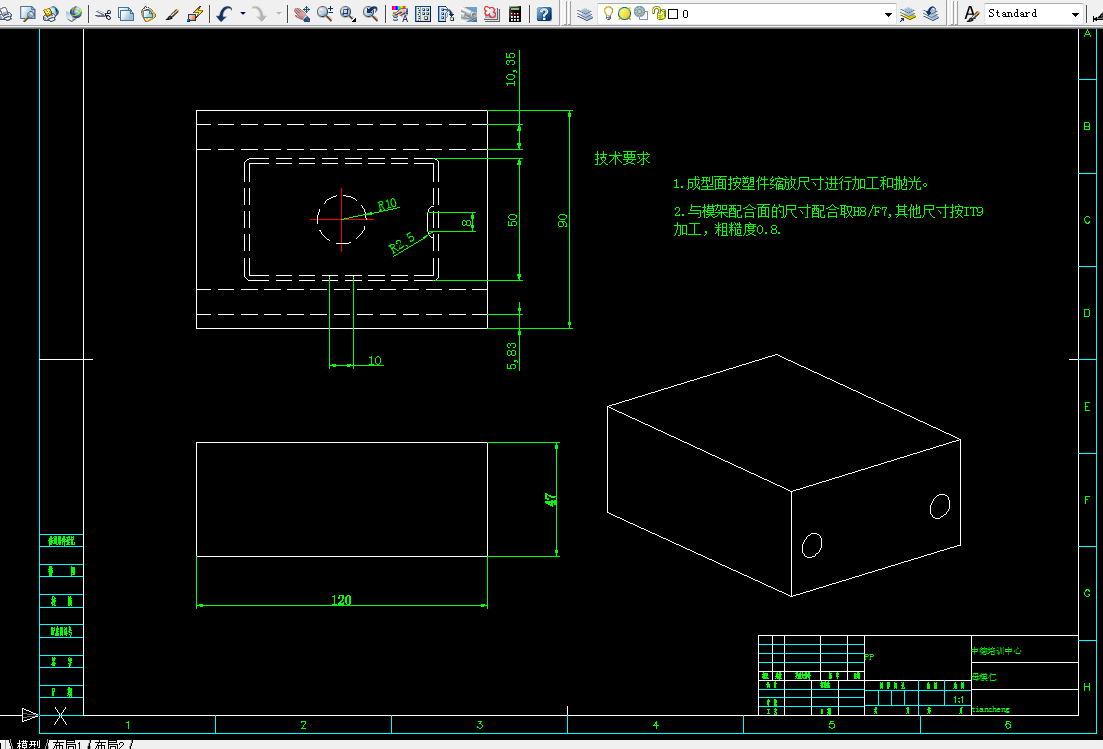Open the Undo history dropdown arrow
Screen dimensions: 1103x749
tap(243, 13)
